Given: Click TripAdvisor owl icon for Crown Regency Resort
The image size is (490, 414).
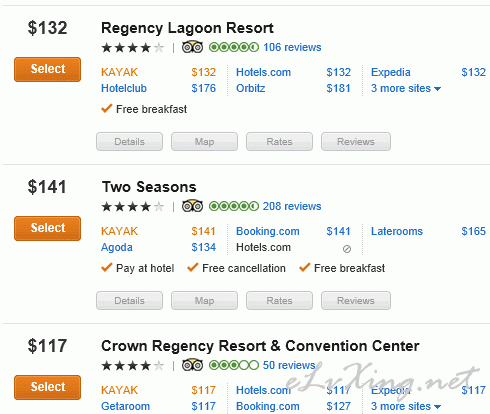Looking at the screenshot, I should [x=192, y=365].
